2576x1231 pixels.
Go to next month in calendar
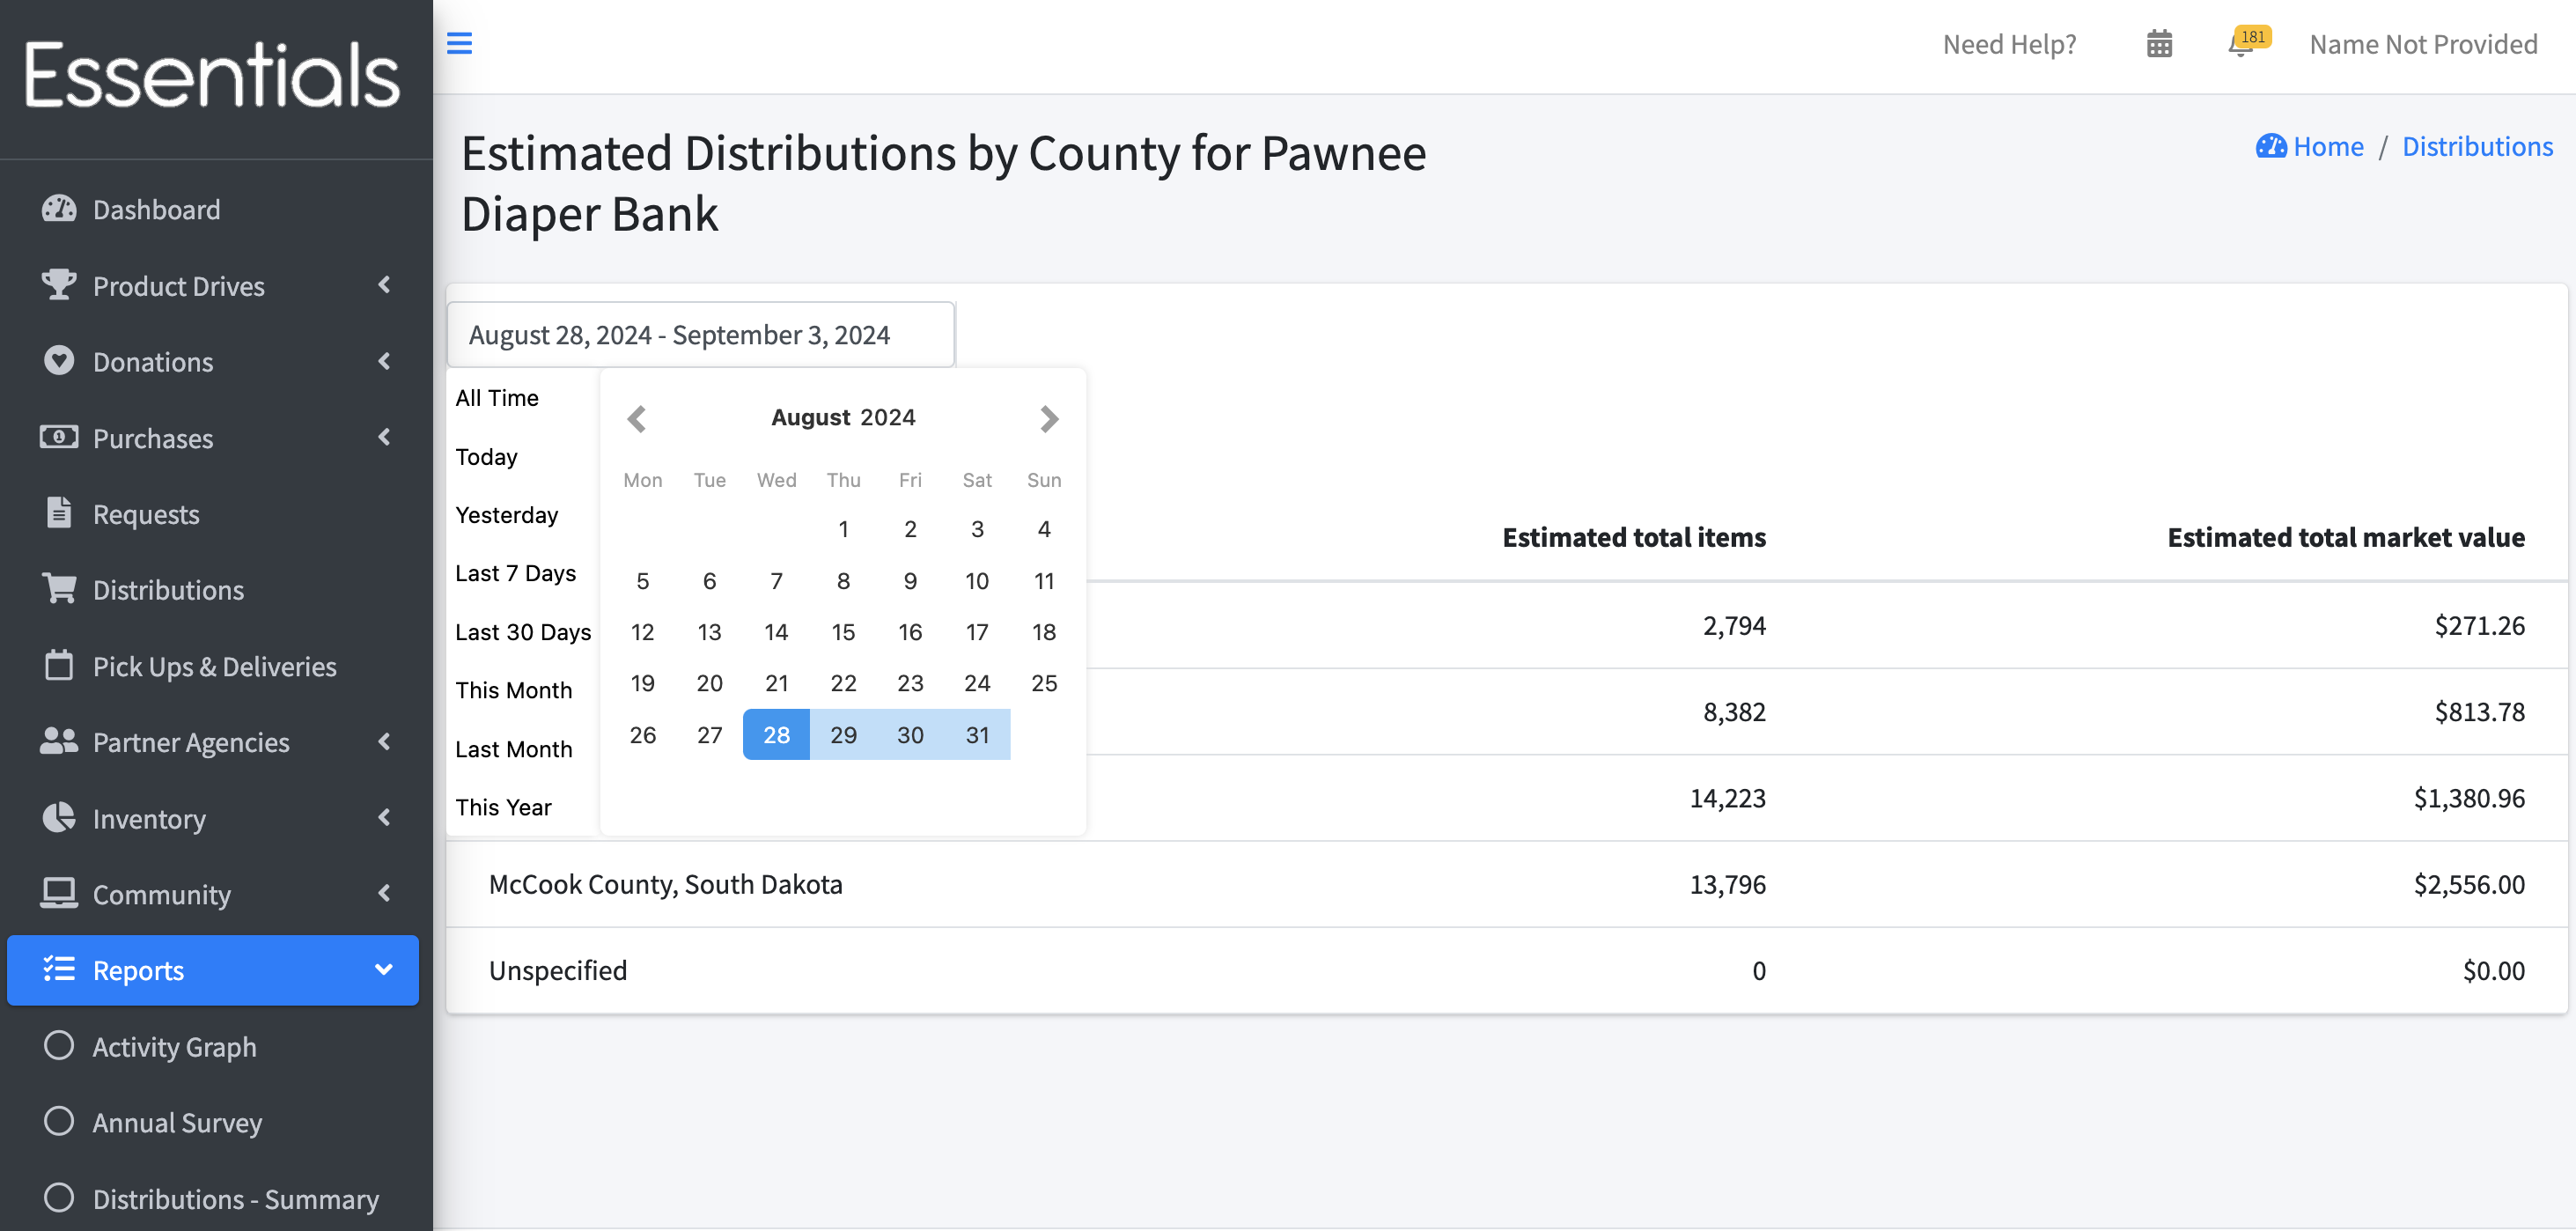(1049, 418)
